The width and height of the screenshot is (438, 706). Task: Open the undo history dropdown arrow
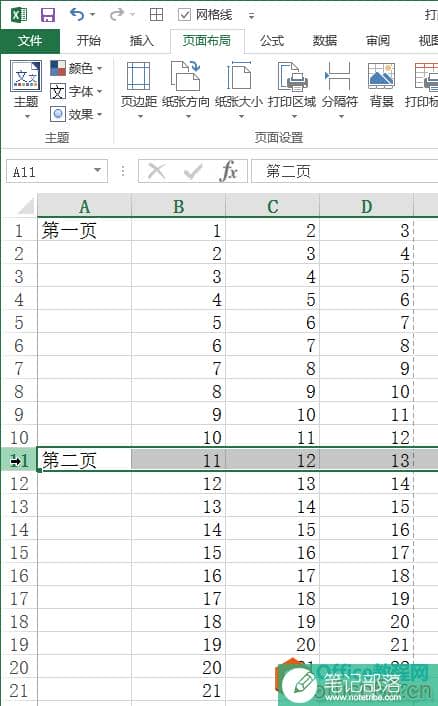coord(93,15)
